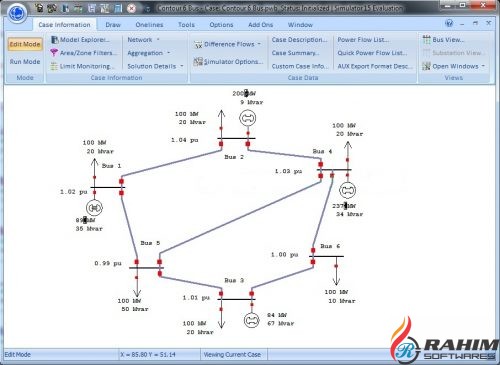Expand the Open Windows dropdown arrow
This screenshot has height=365, width=500.
(483, 66)
